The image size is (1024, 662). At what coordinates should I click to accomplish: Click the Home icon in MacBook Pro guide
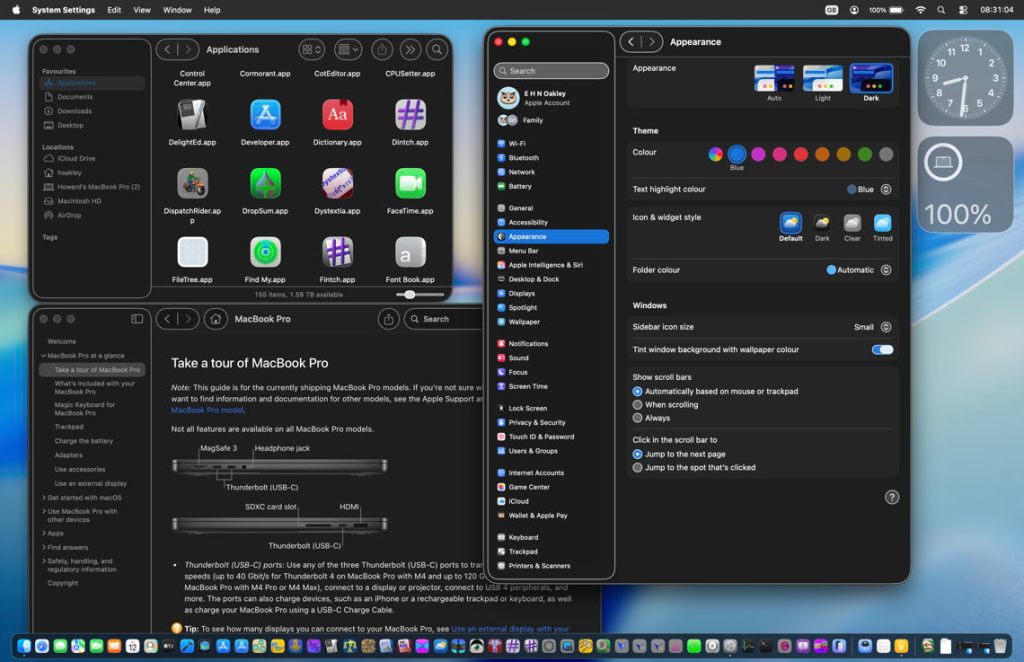tap(214, 319)
